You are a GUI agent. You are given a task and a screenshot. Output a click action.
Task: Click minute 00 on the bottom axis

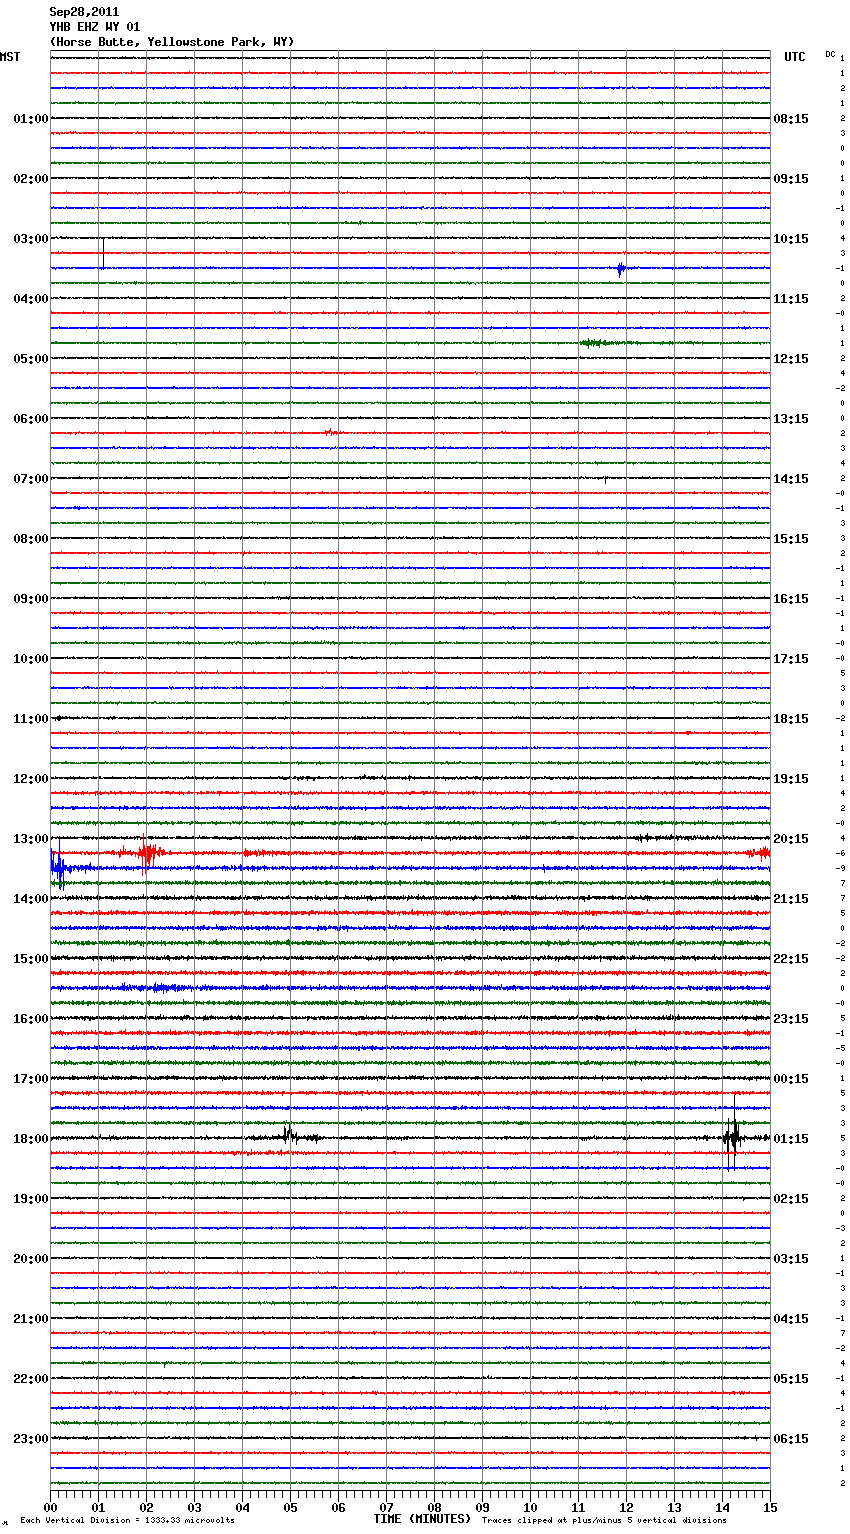51,1507
